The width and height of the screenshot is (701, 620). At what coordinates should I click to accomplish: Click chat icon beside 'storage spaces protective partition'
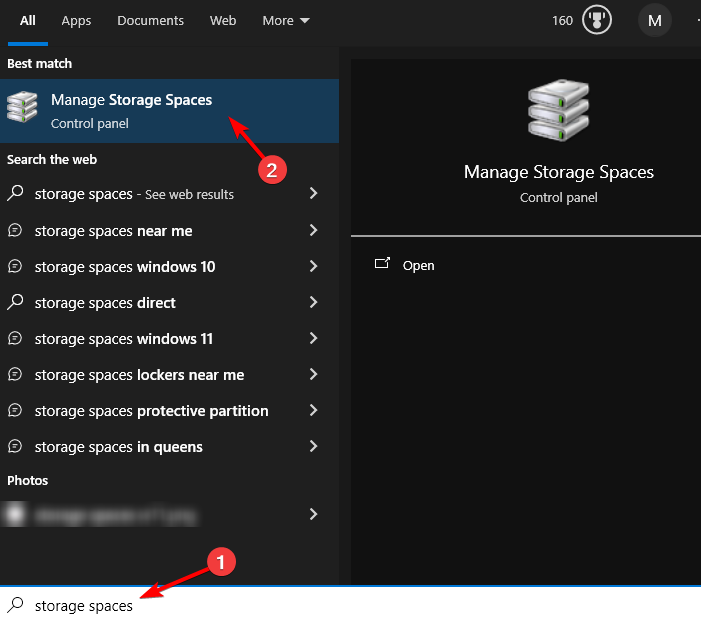click(15, 410)
